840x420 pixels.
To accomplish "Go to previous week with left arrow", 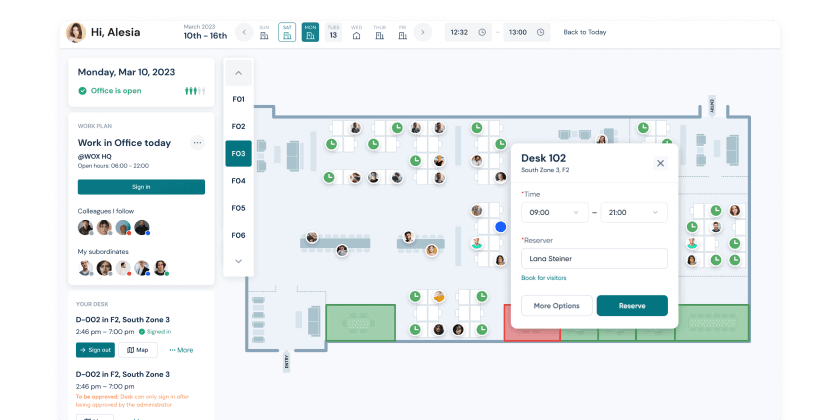I will [245, 32].
